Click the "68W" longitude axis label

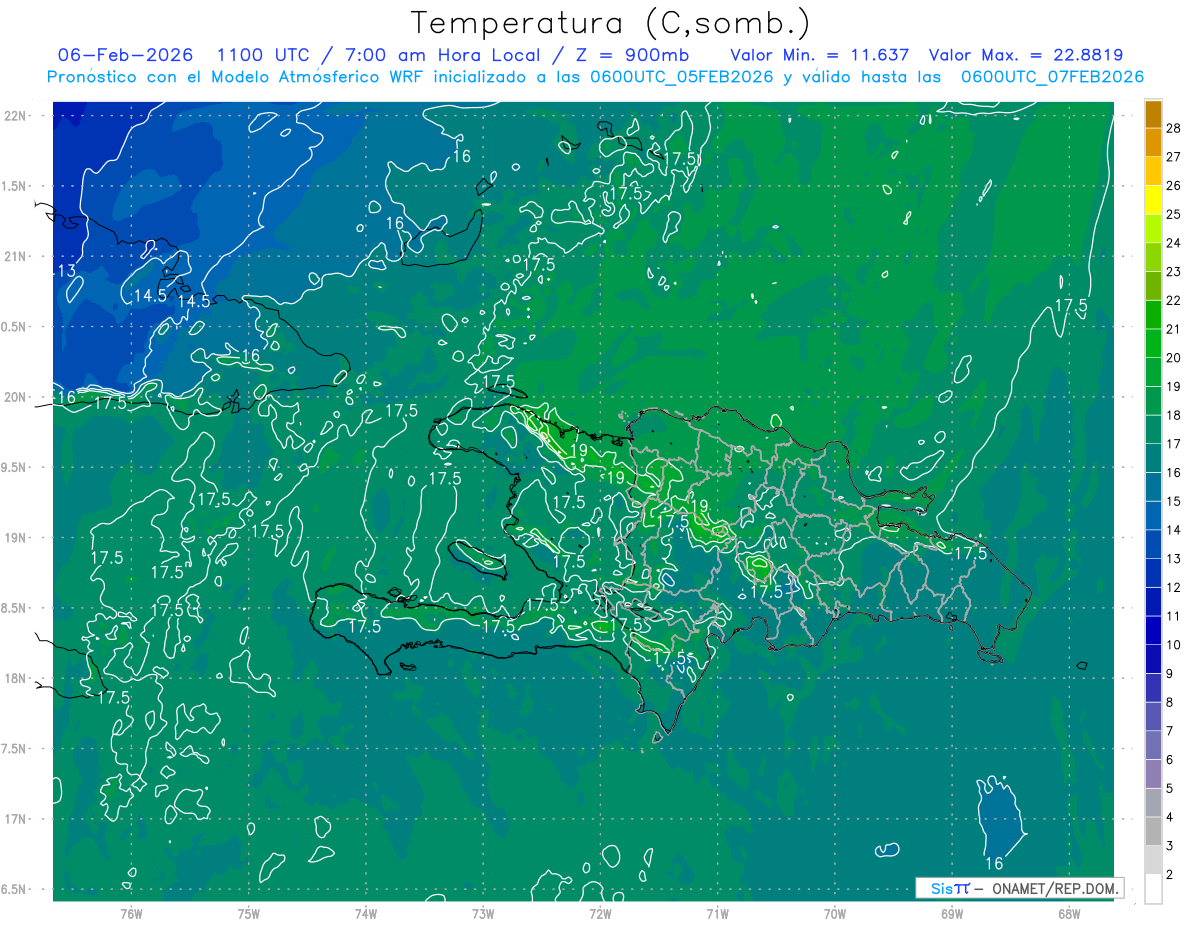point(1069,914)
